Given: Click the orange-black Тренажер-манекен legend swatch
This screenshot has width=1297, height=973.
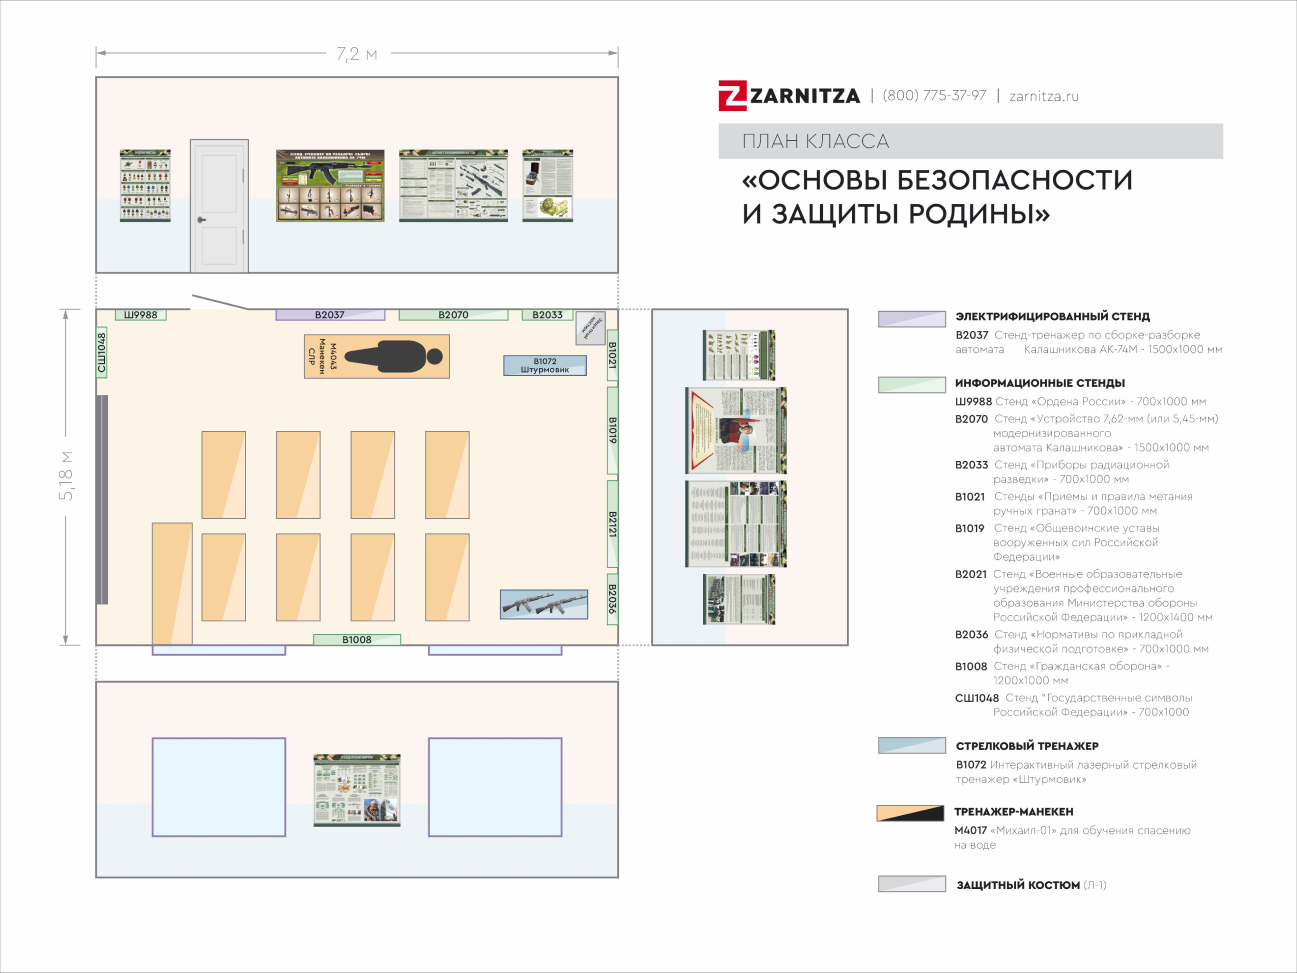Looking at the screenshot, I should click(910, 812).
